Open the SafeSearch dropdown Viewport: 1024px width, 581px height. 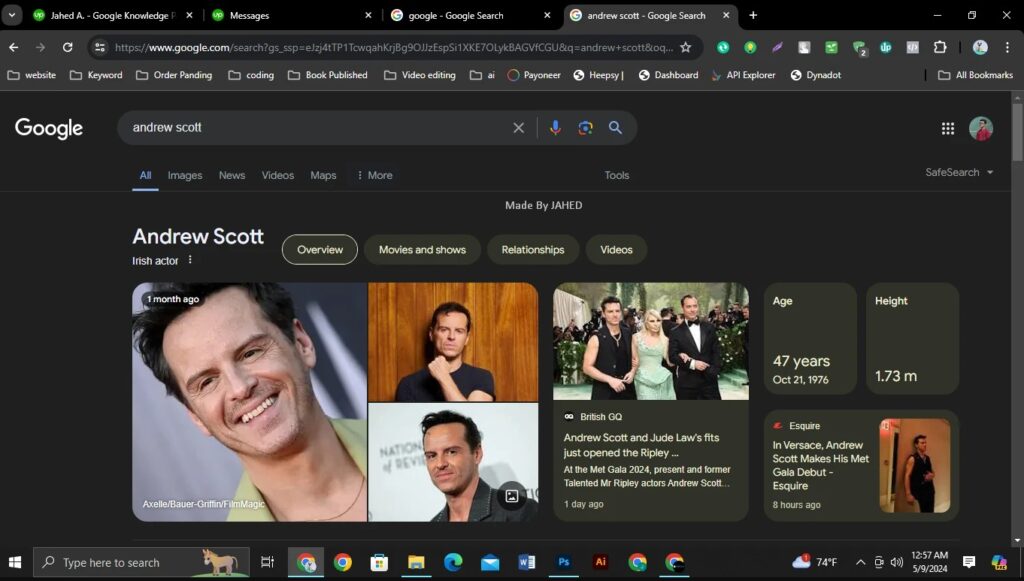[959, 172]
